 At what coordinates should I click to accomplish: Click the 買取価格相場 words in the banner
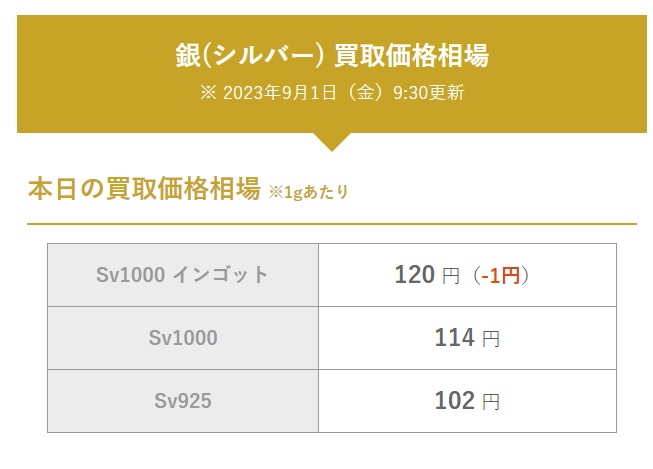click(411, 55)
